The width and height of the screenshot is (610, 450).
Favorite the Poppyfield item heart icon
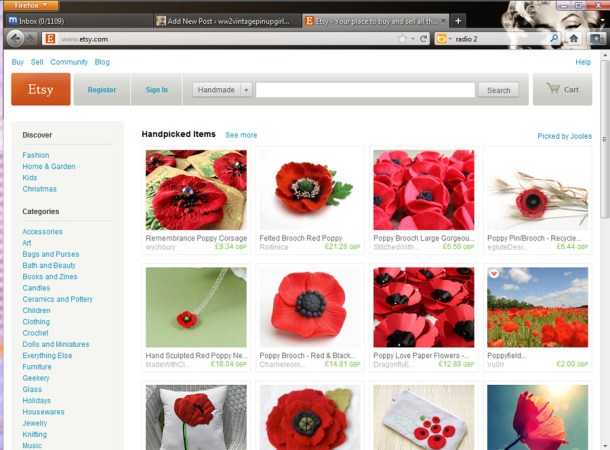pyautogui.click(x=494, y=274)
